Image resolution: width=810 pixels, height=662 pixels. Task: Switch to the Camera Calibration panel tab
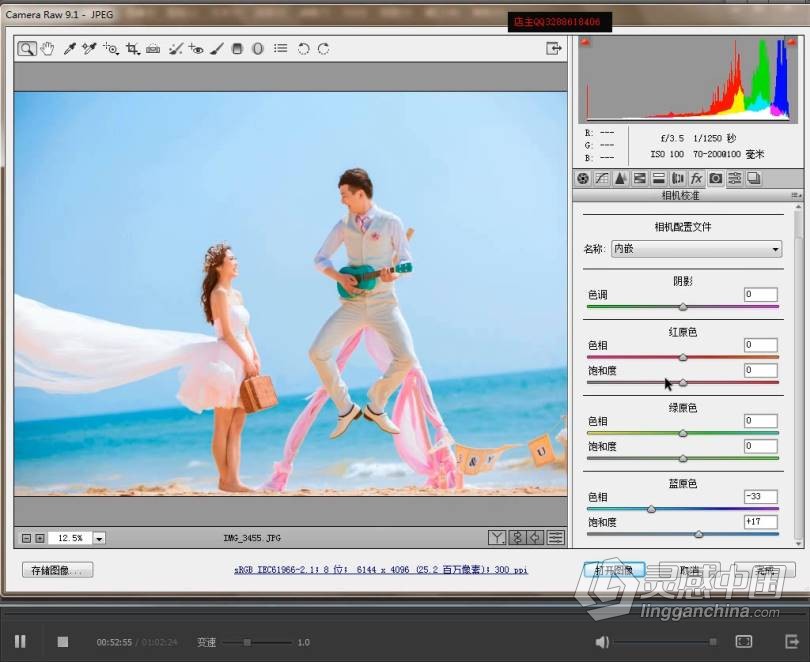point(716,179)
